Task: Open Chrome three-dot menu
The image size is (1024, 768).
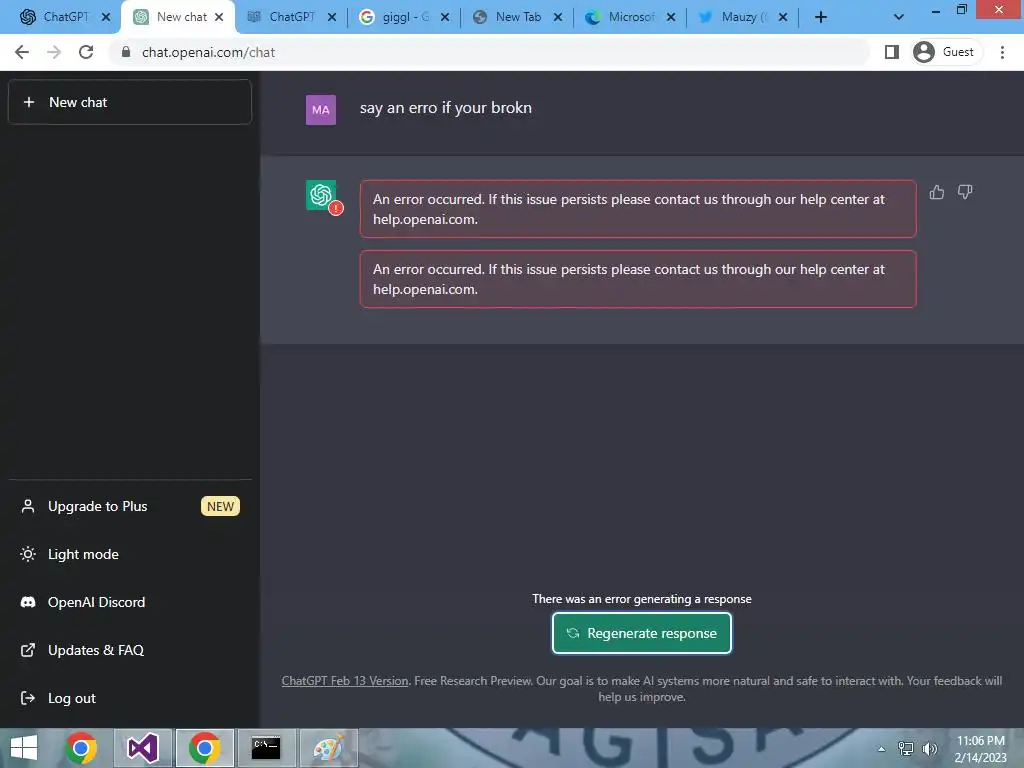Action: point(1002,52)
